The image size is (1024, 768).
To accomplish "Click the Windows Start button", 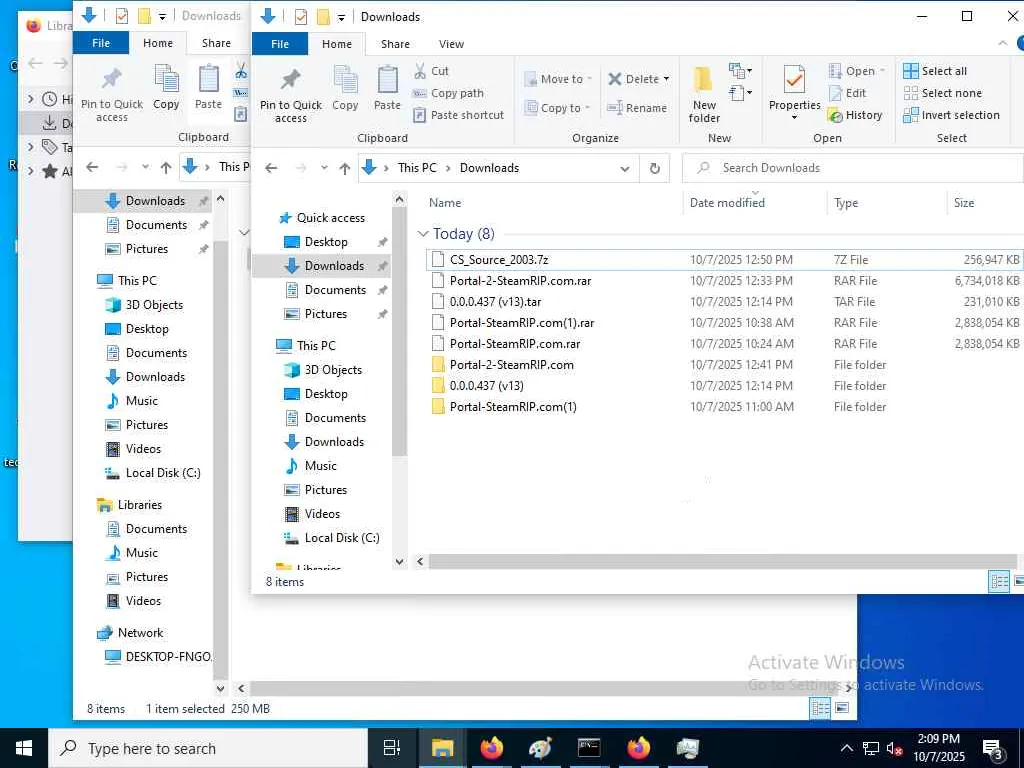I will [x=24, y=748].
